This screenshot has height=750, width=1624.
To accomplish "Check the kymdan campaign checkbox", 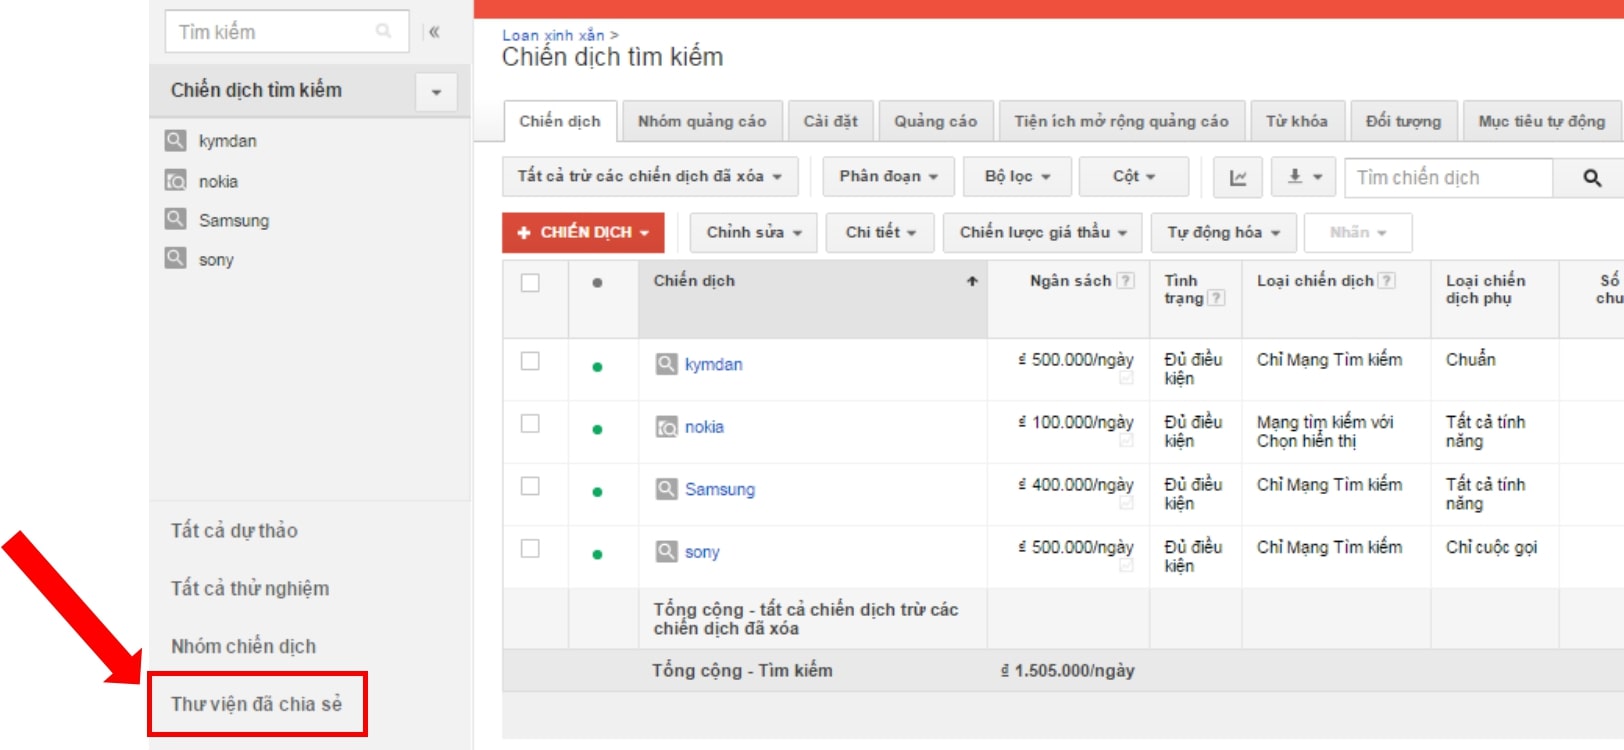I will [x=530, y=361].
